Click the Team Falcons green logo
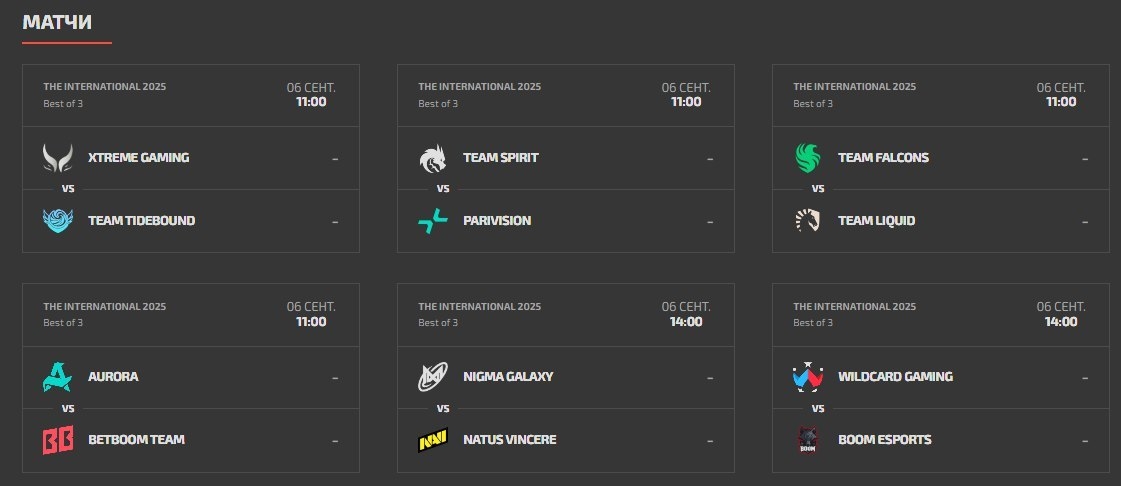Image resolution: width=1121 pixels, height=486 pixels. click(807, 158)
